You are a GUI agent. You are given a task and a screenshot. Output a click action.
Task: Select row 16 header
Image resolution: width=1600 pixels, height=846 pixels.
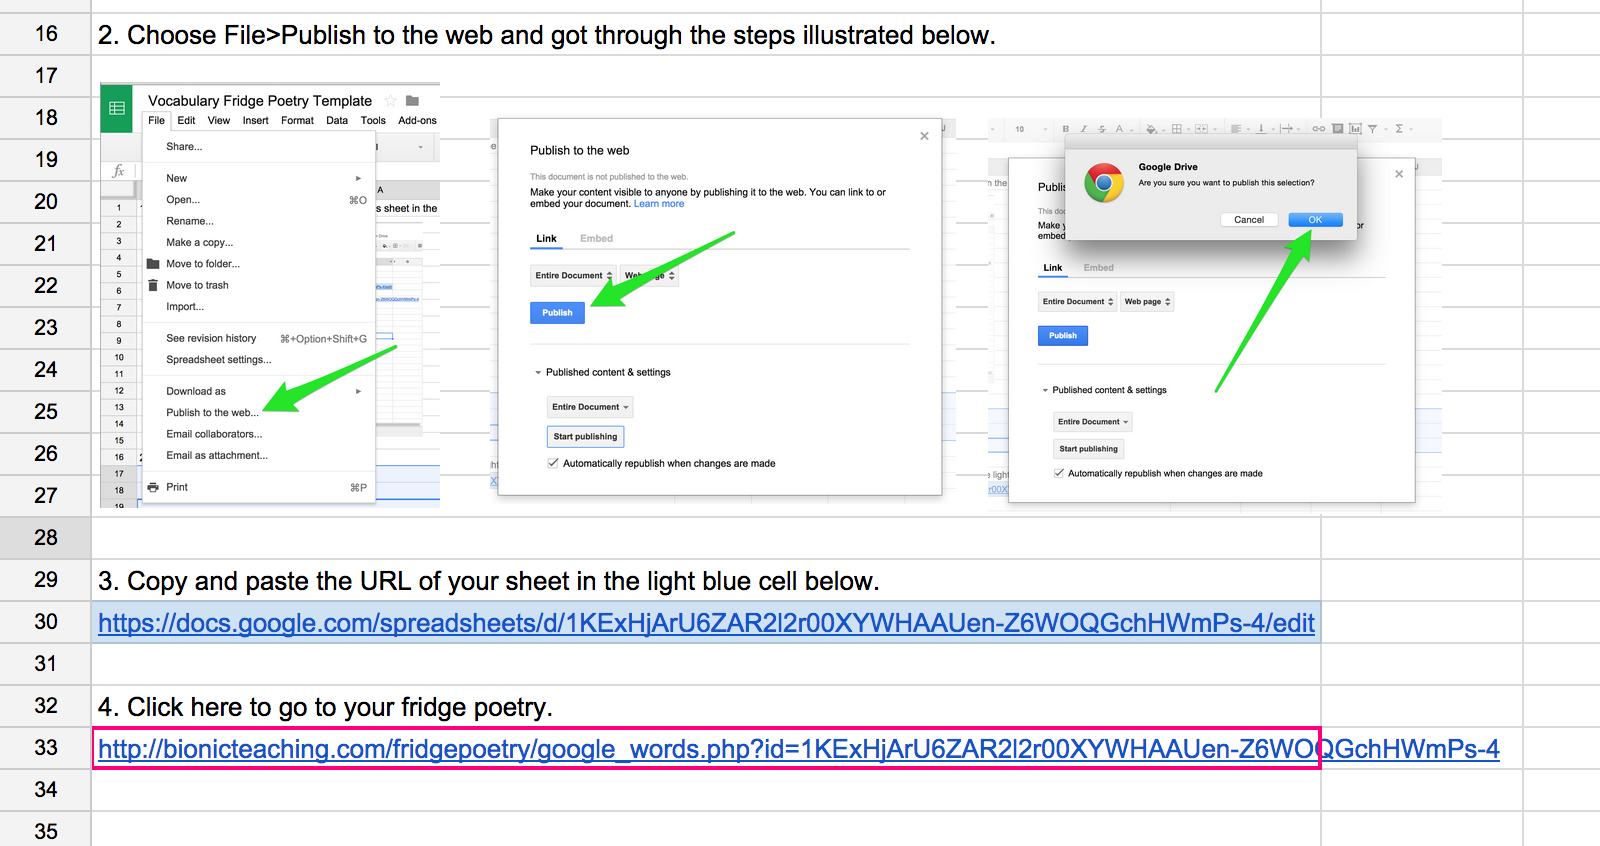click(46, 34)
